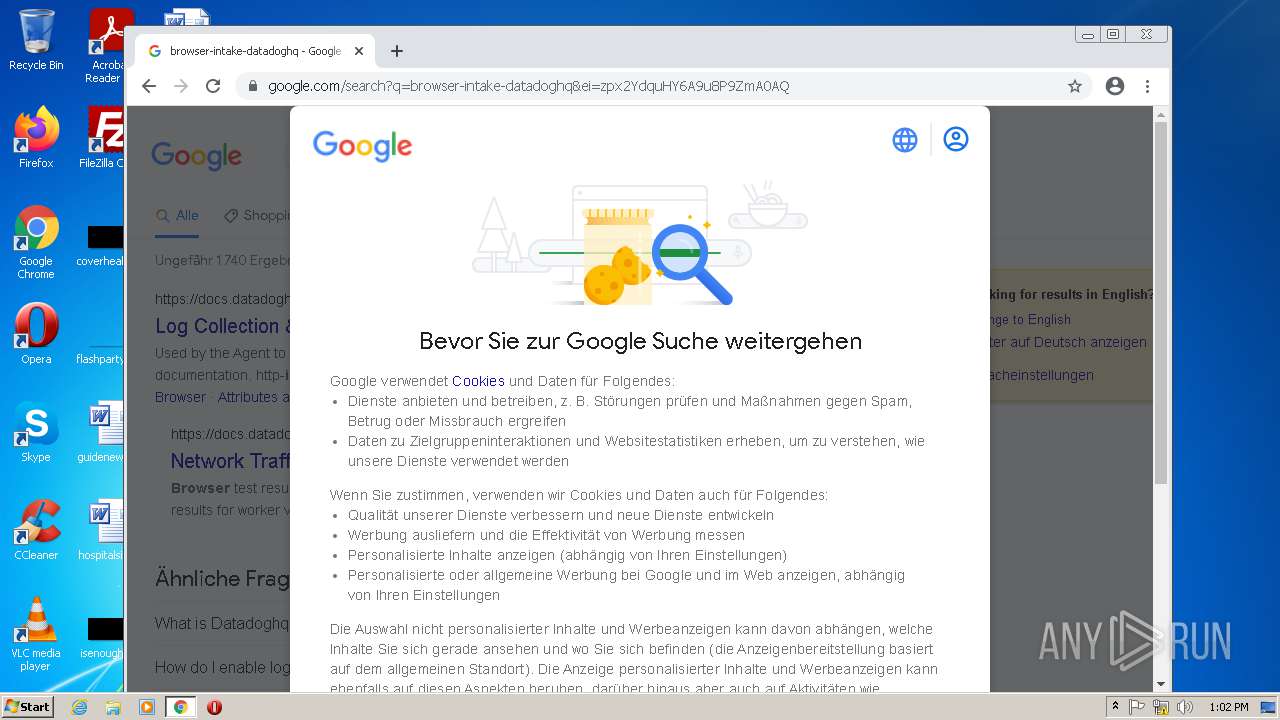Click weiter auf Deutsch anzeigen link
This screenshot has height=720, width=1280.
click(1068, 342)
